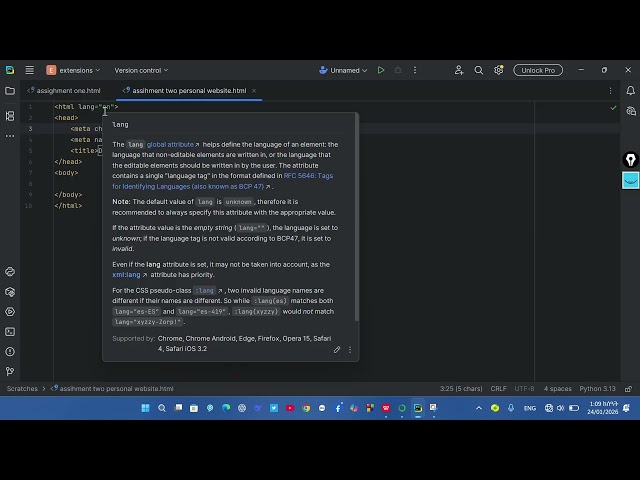Place cursor on the </body> line
The image size is (640, 480).
click(68, 195)
